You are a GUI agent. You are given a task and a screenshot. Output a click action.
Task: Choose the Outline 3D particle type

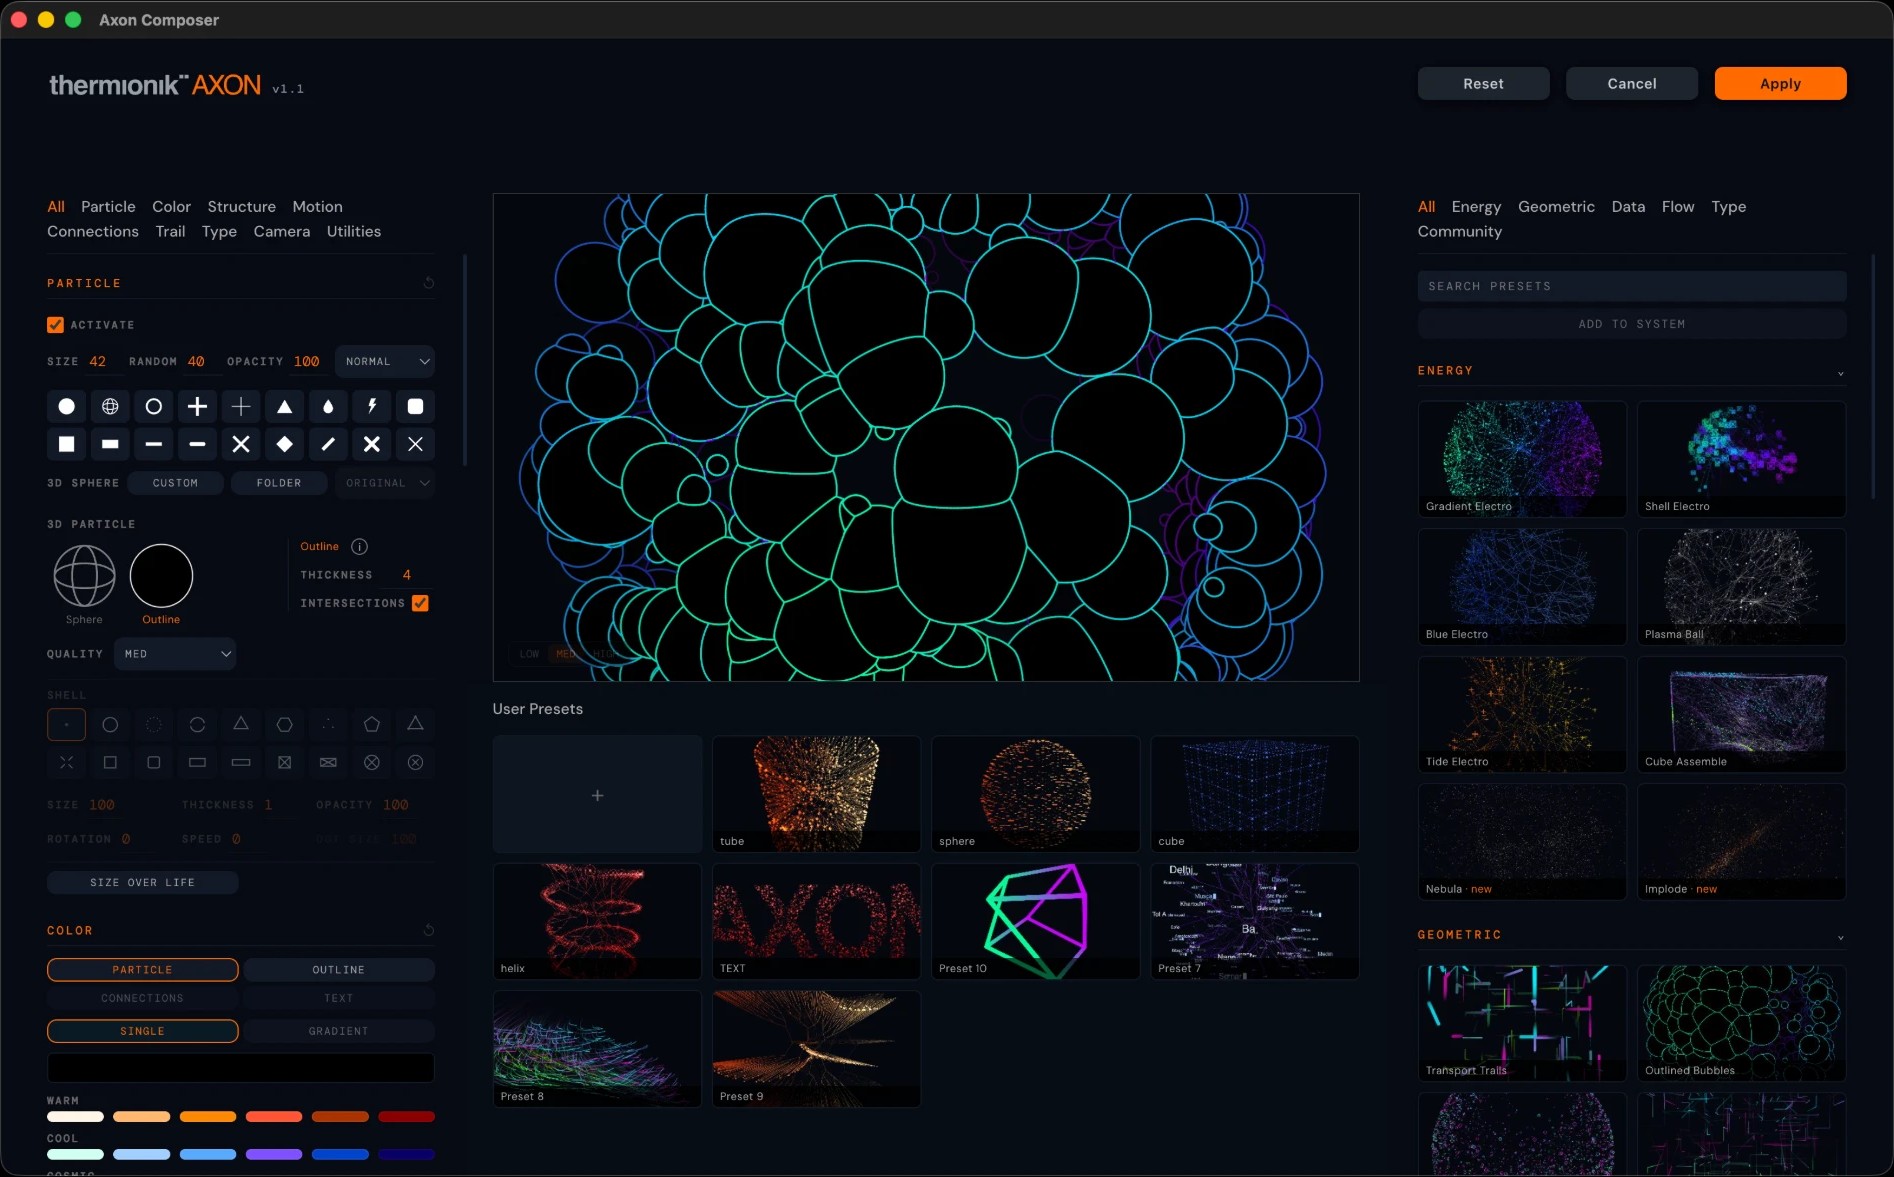(x=161, y=576)
